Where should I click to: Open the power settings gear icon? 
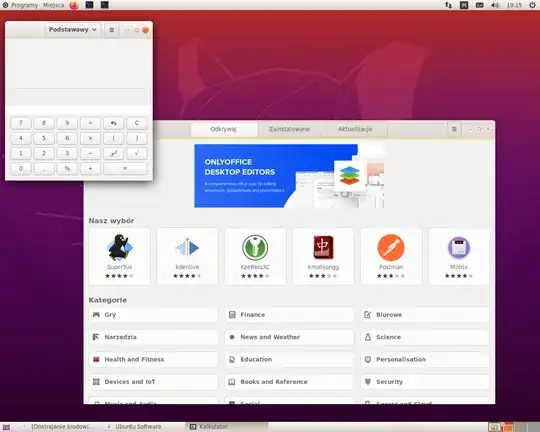pos(532,5)
